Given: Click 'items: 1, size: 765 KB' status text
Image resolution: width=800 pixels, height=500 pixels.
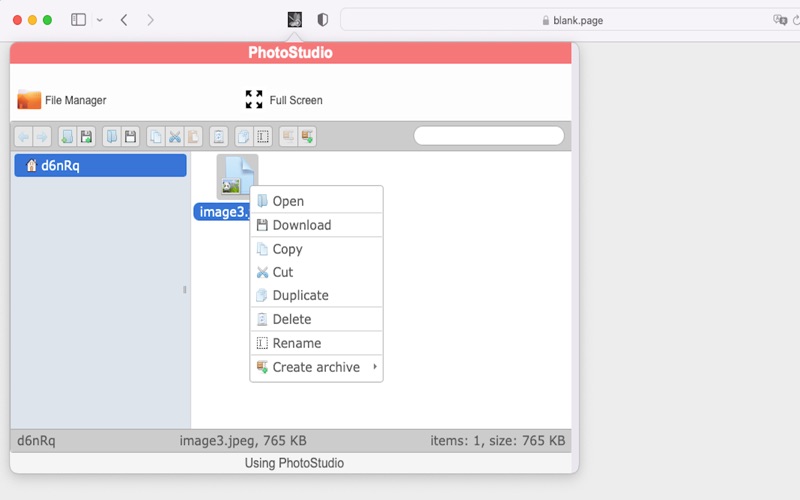Looking at the screenshot, I should pos(497,440).
